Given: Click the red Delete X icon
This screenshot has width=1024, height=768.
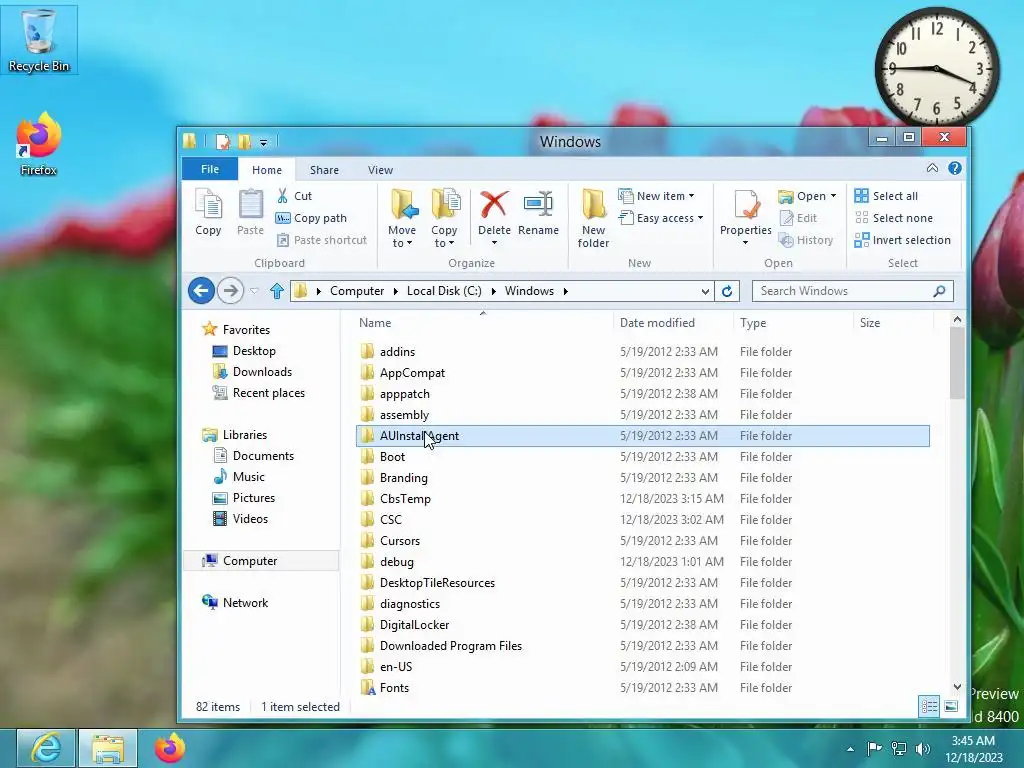Looking at the screenshot, I should point(494,204).
